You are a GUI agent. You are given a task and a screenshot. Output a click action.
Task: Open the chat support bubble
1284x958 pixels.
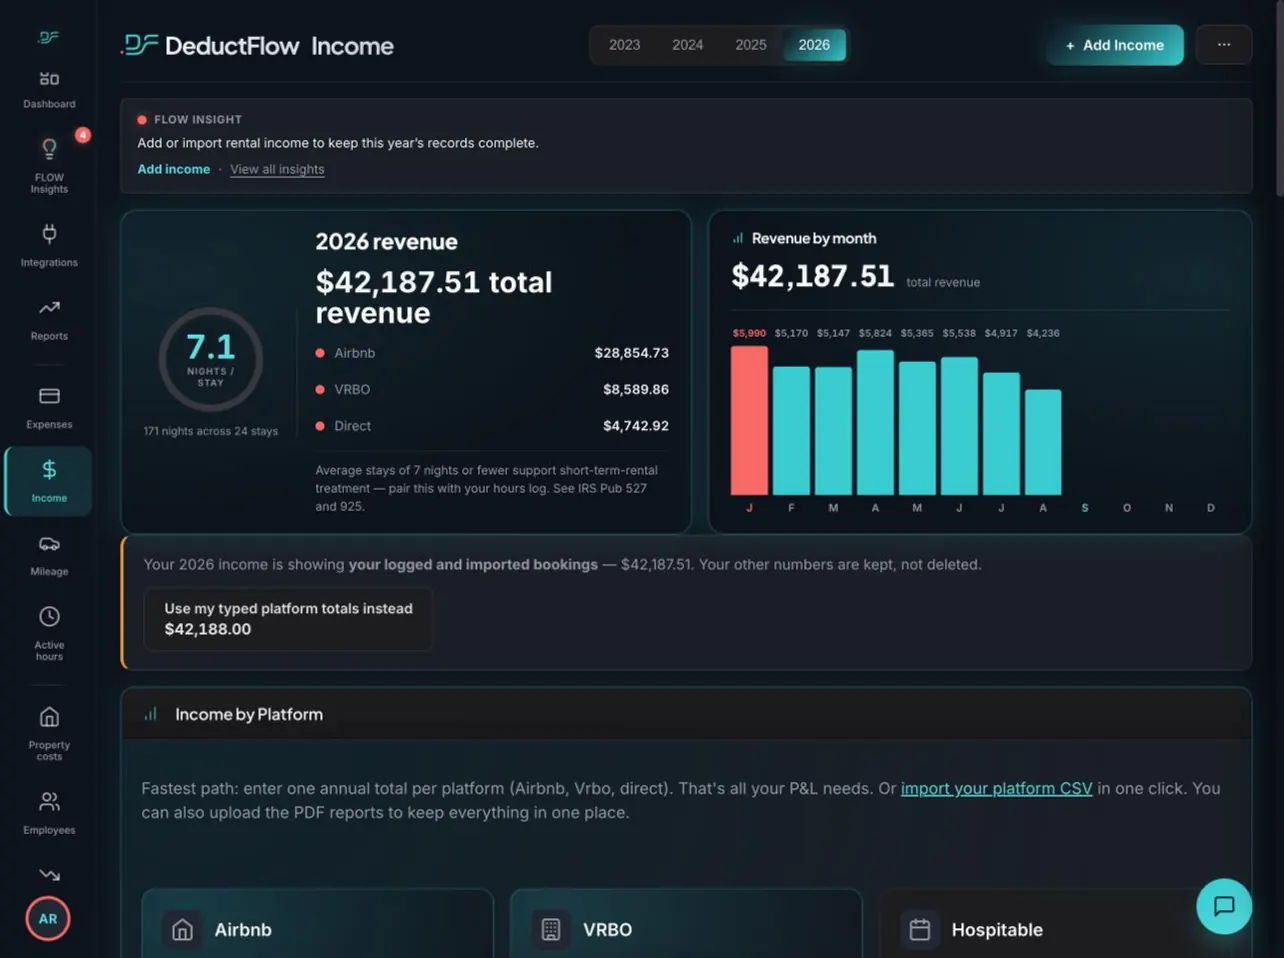click(x=1224, y=906)
